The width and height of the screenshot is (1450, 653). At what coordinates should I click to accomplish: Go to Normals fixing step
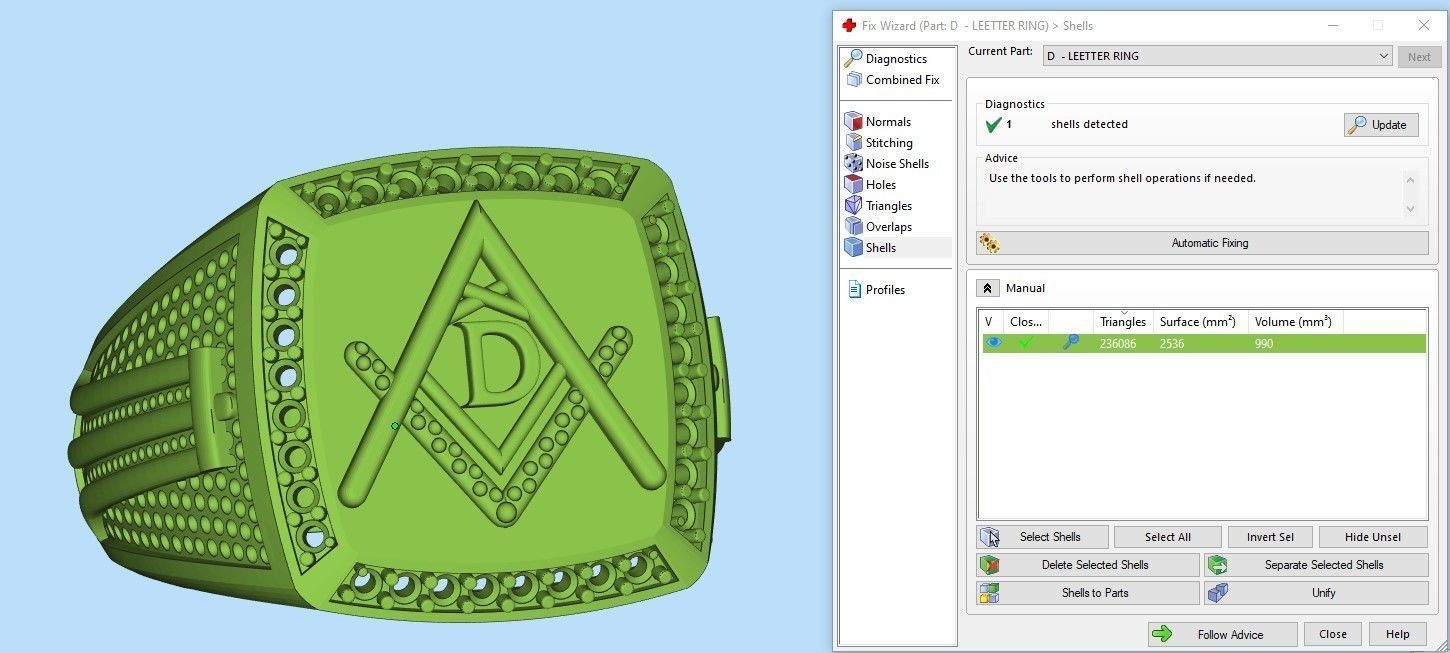[x=888, y=122]
